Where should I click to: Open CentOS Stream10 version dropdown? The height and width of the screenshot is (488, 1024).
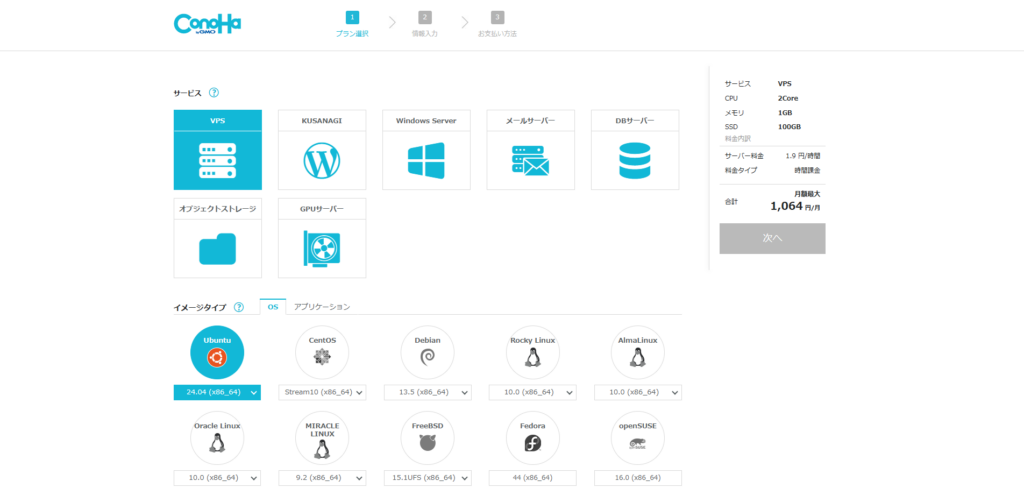click(x=322, y=392)
